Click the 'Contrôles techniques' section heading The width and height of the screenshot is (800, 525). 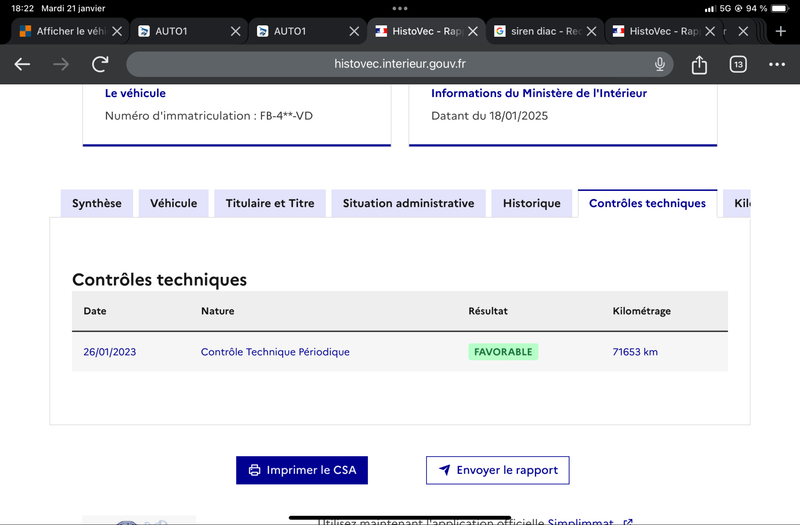coord(159,280)
